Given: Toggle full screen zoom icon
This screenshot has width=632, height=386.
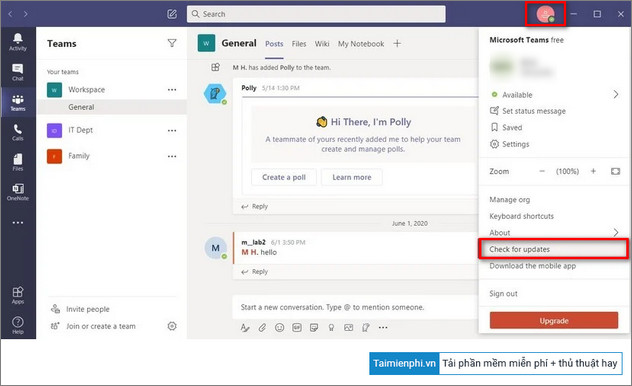Looking at the screenshot, I should coord(615,171).
